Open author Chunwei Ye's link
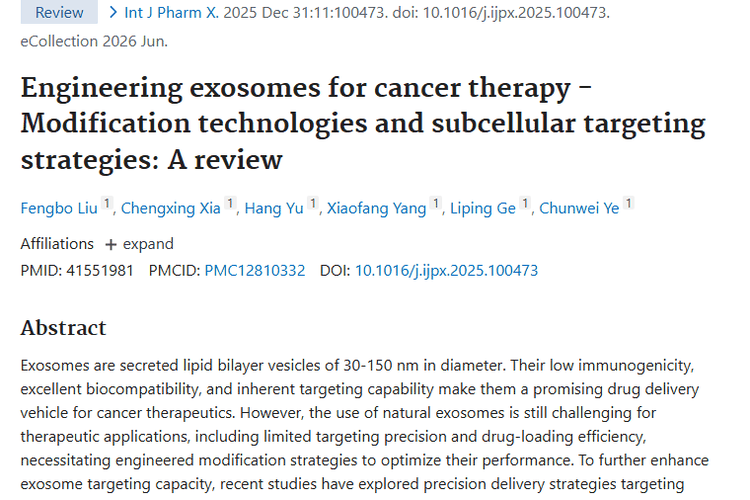The width and height of the screenshot is (750, 500). 579,208
